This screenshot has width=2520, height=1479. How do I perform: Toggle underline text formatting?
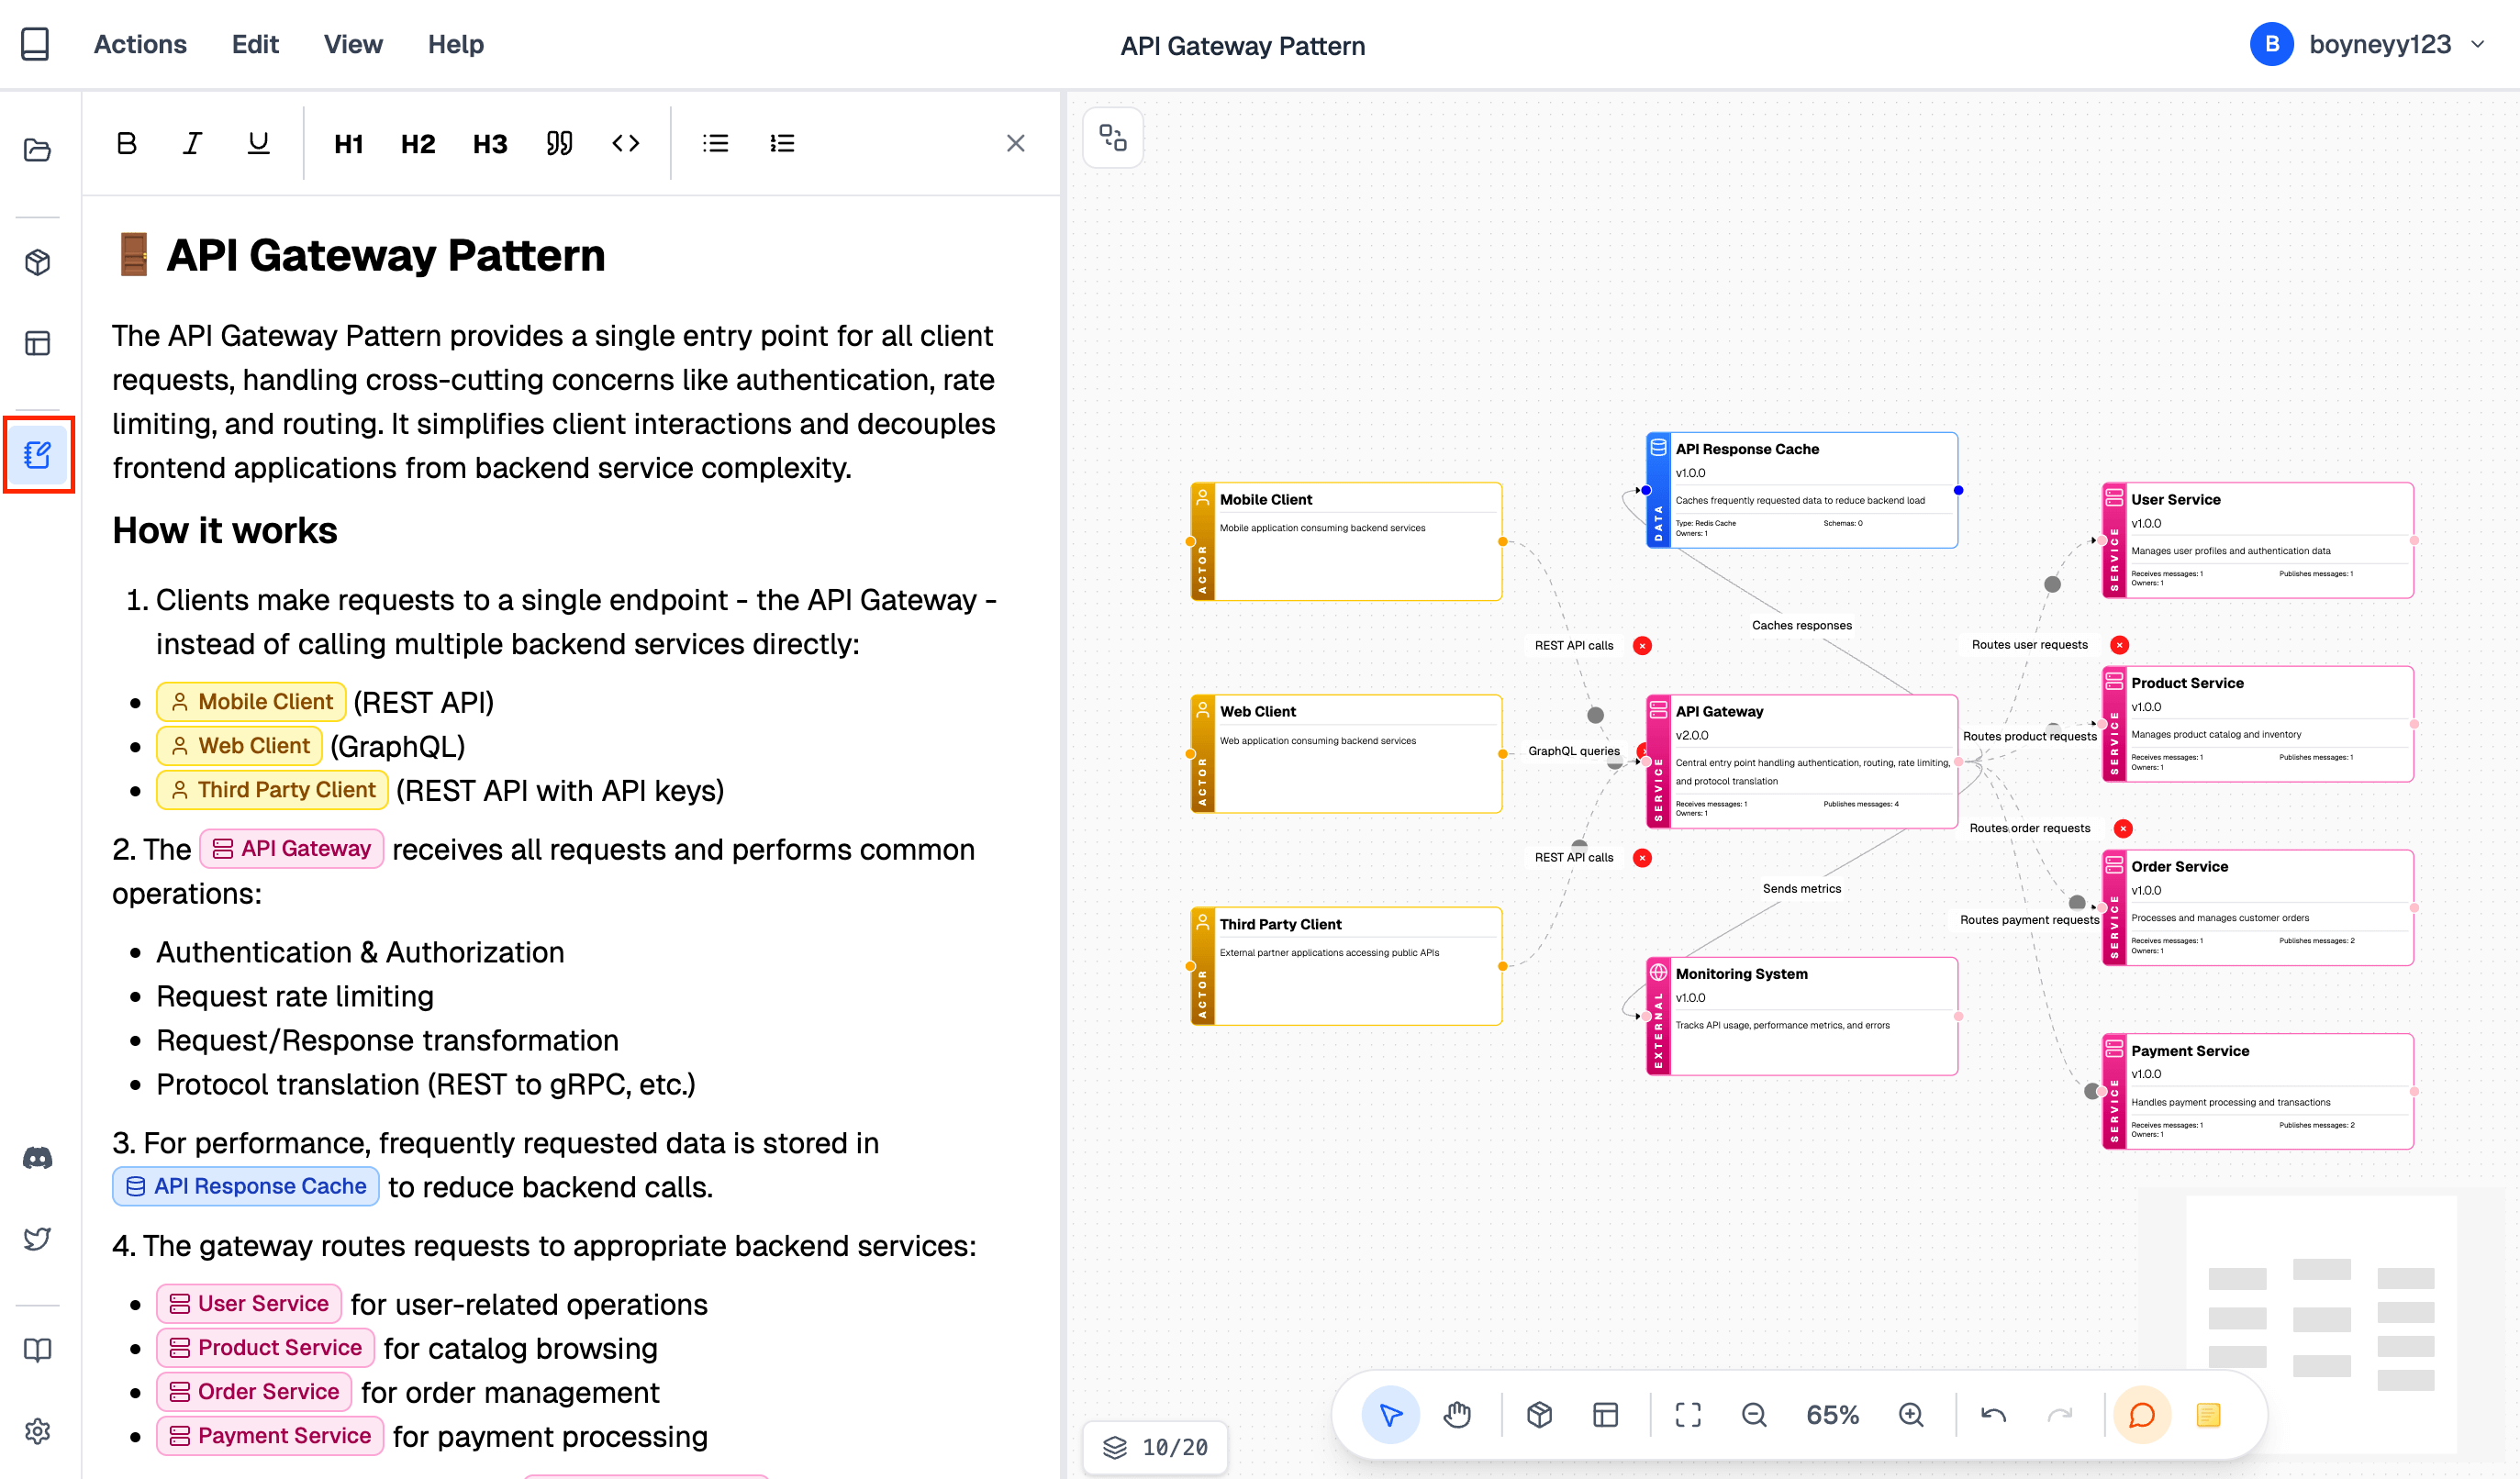click(257, 143)
